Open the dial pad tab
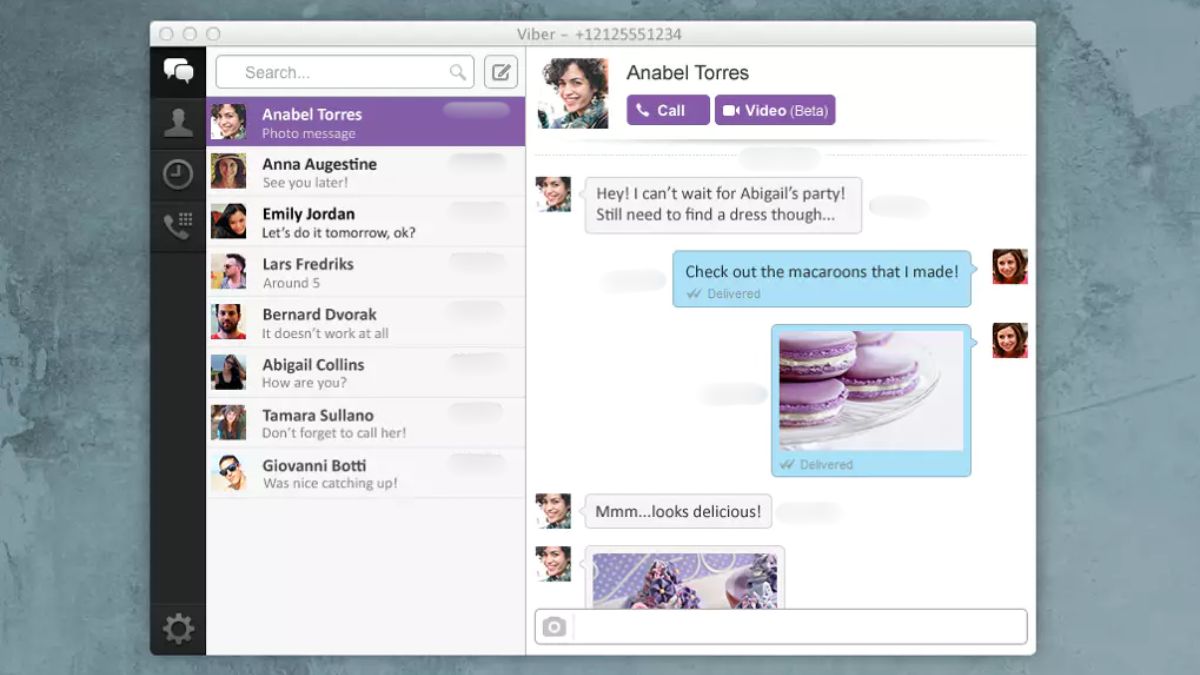Image resolution: width=1200 pixels, height=675 pixels. point(178,226)
